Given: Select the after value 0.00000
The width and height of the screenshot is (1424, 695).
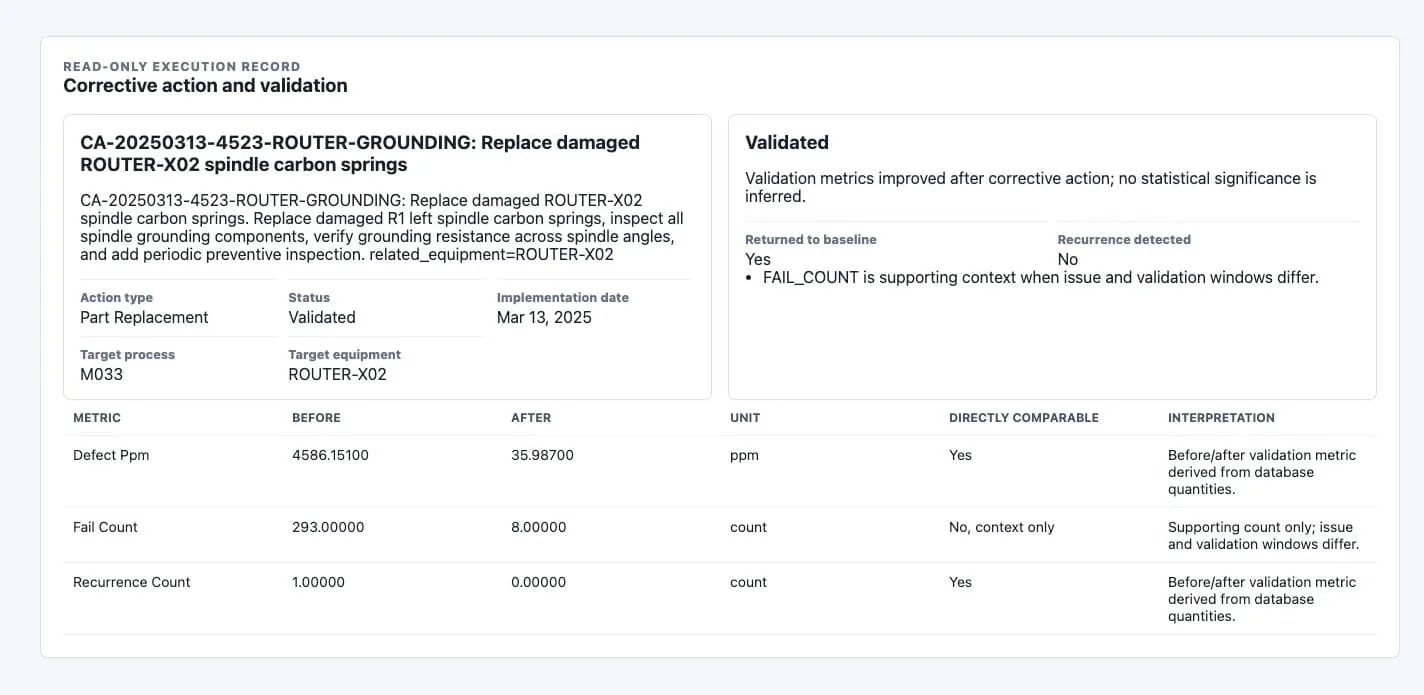Looking at the screenshot, I should tap(538, 582).
